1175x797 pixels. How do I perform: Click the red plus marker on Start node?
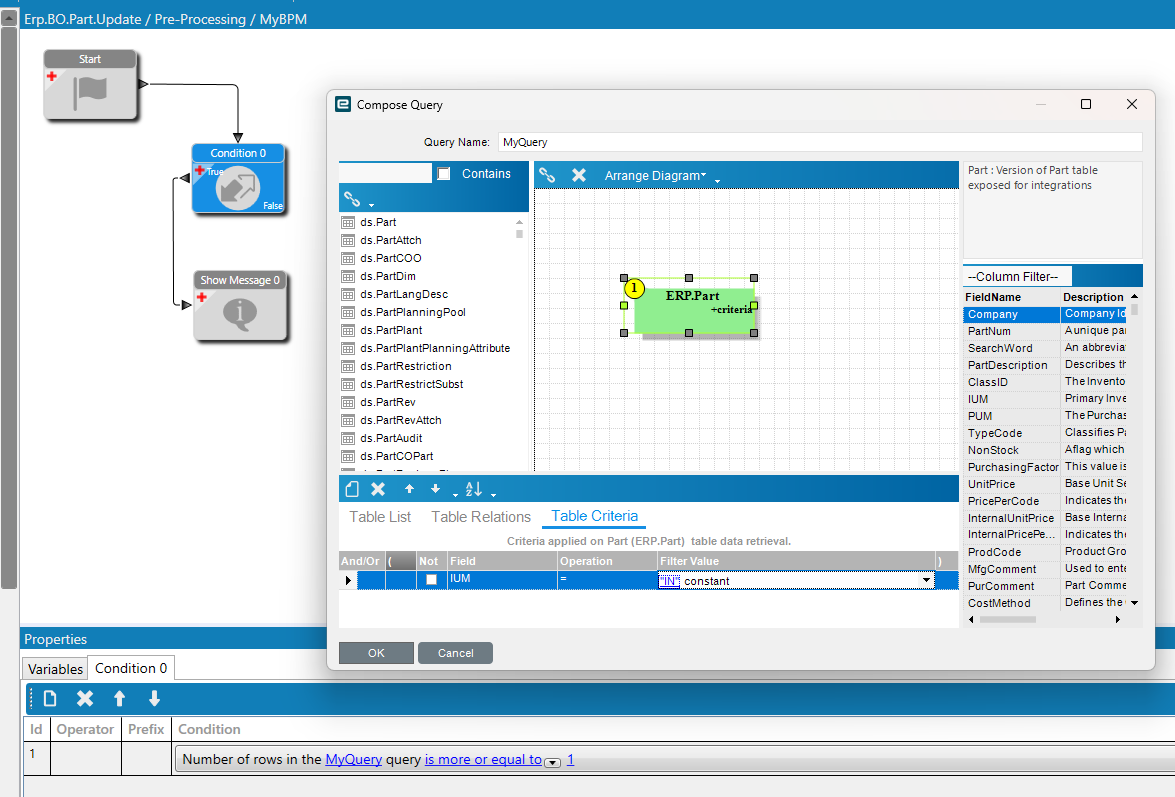pos(52,76)
